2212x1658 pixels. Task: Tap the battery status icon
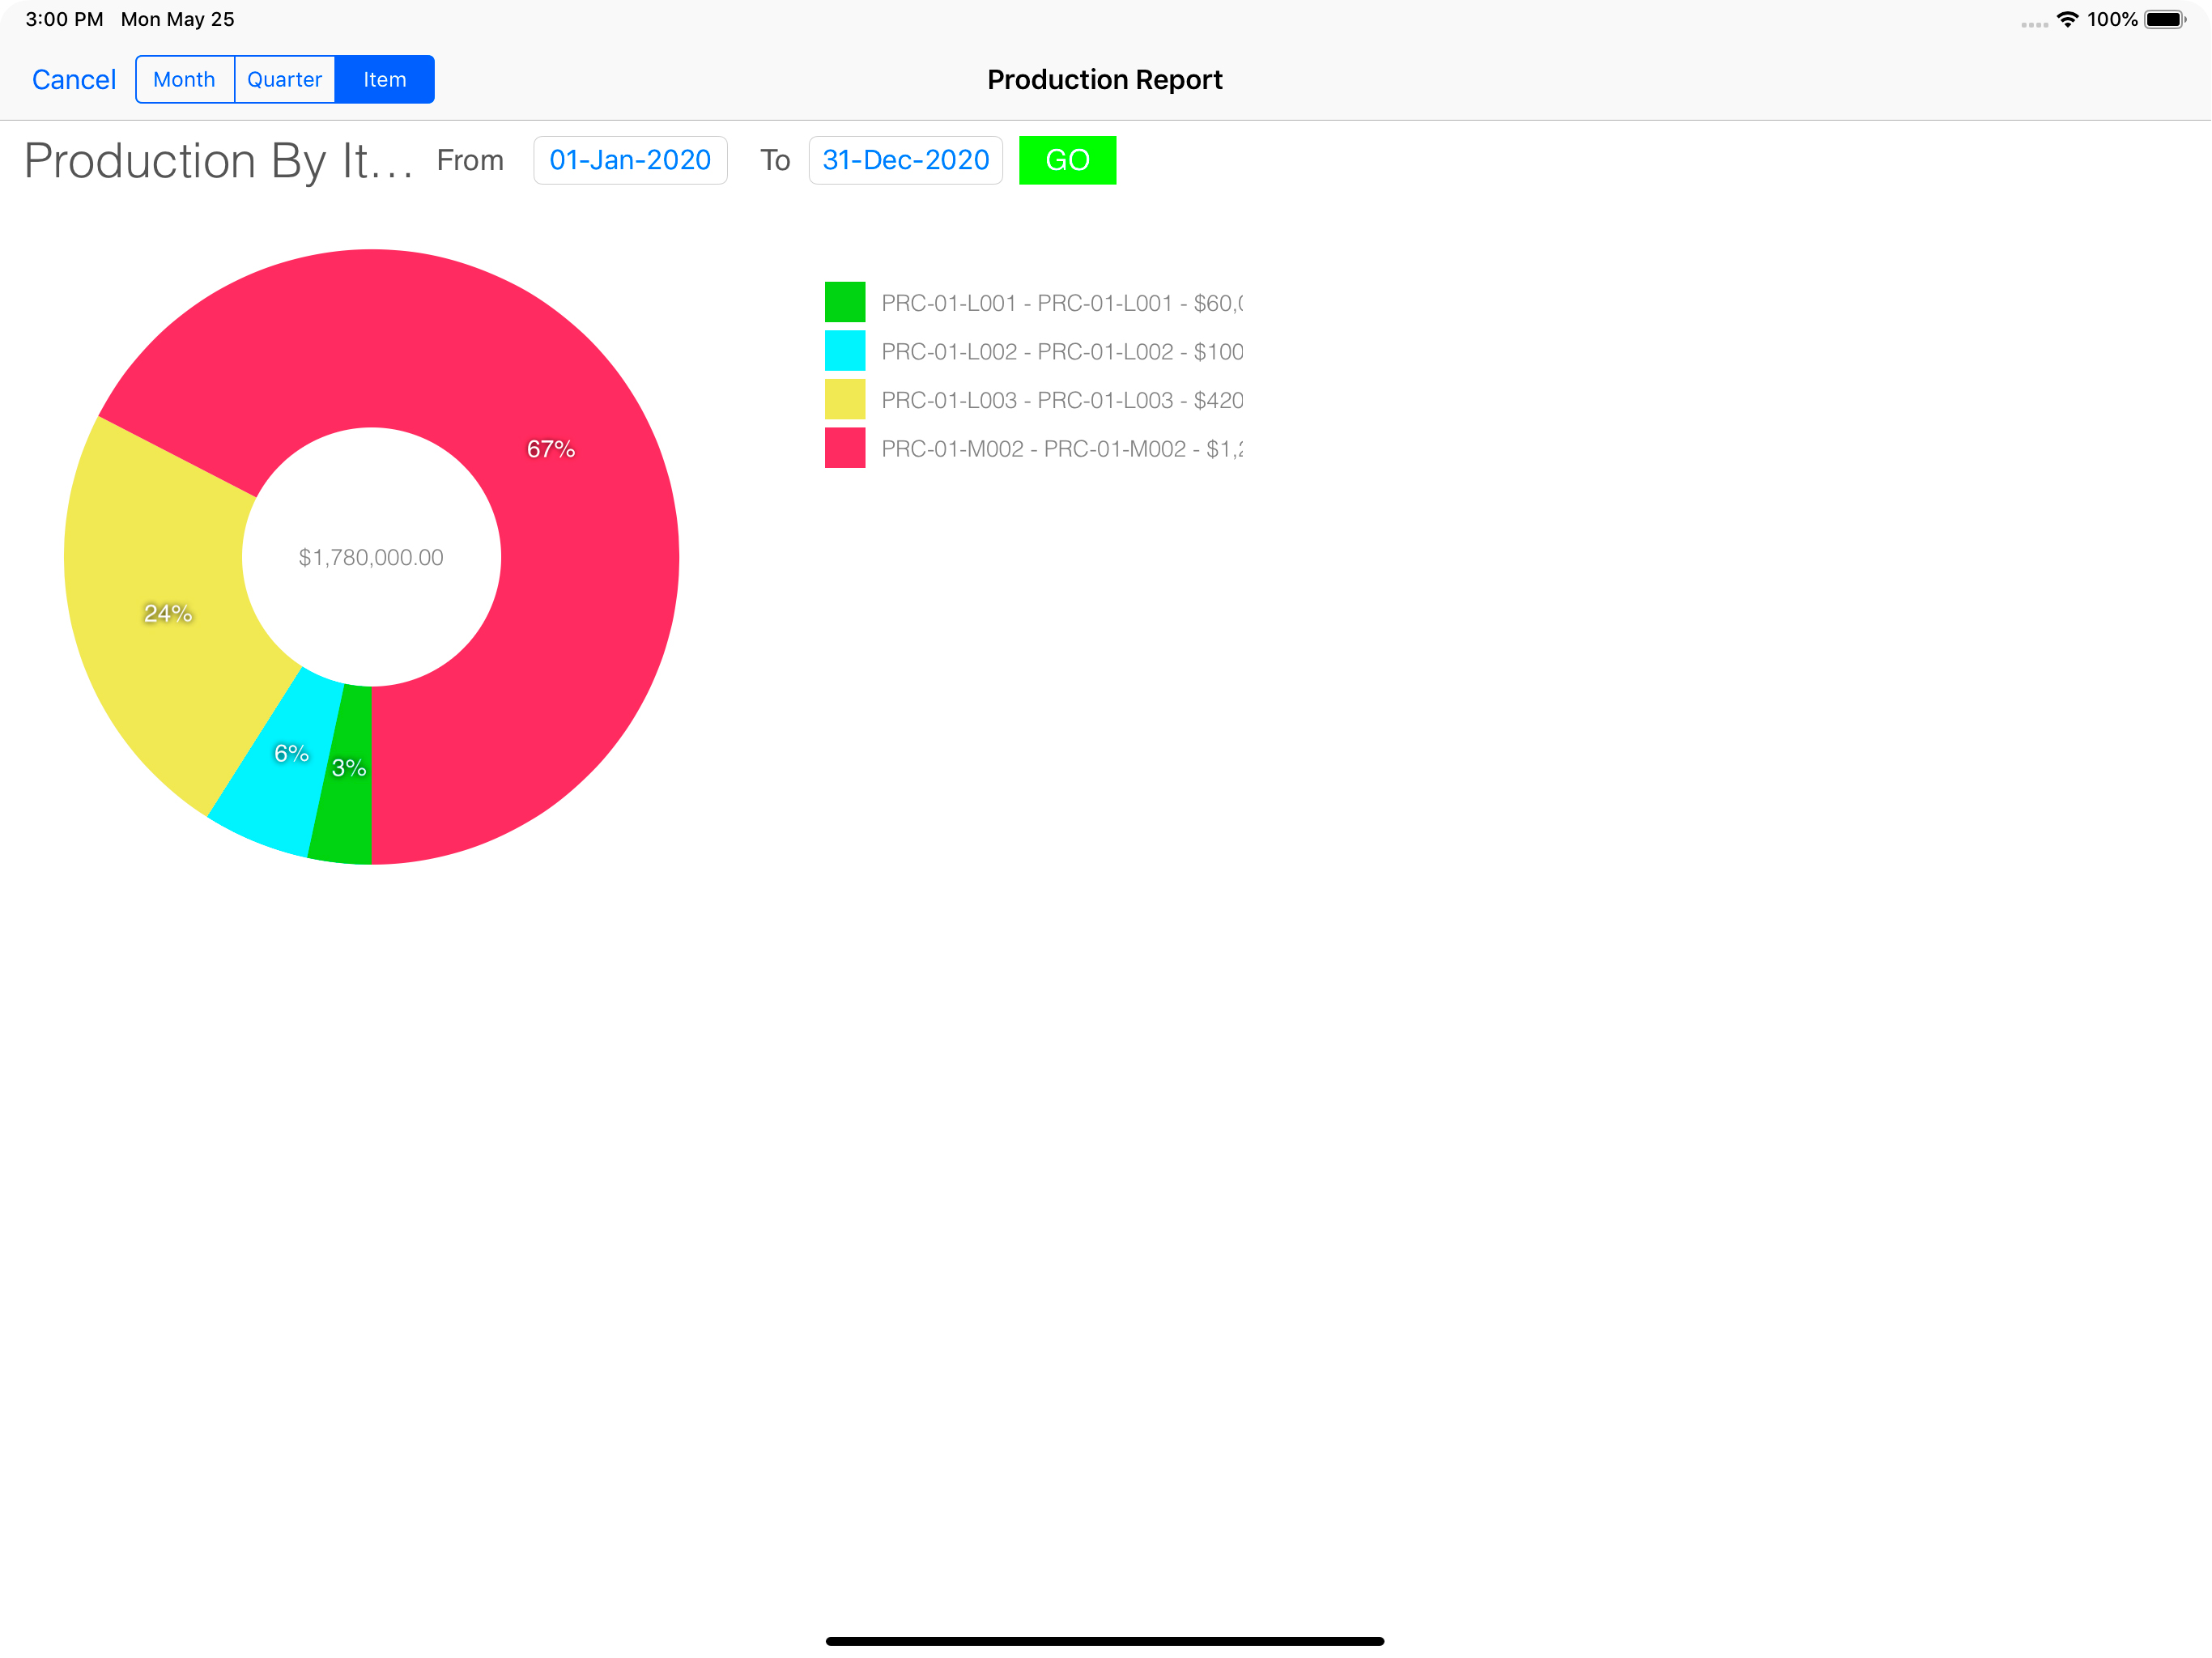tap(2165, 19)
